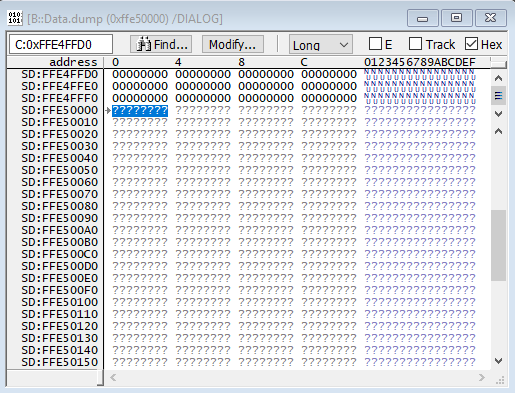Close the Data.dump window

point(490,18)
